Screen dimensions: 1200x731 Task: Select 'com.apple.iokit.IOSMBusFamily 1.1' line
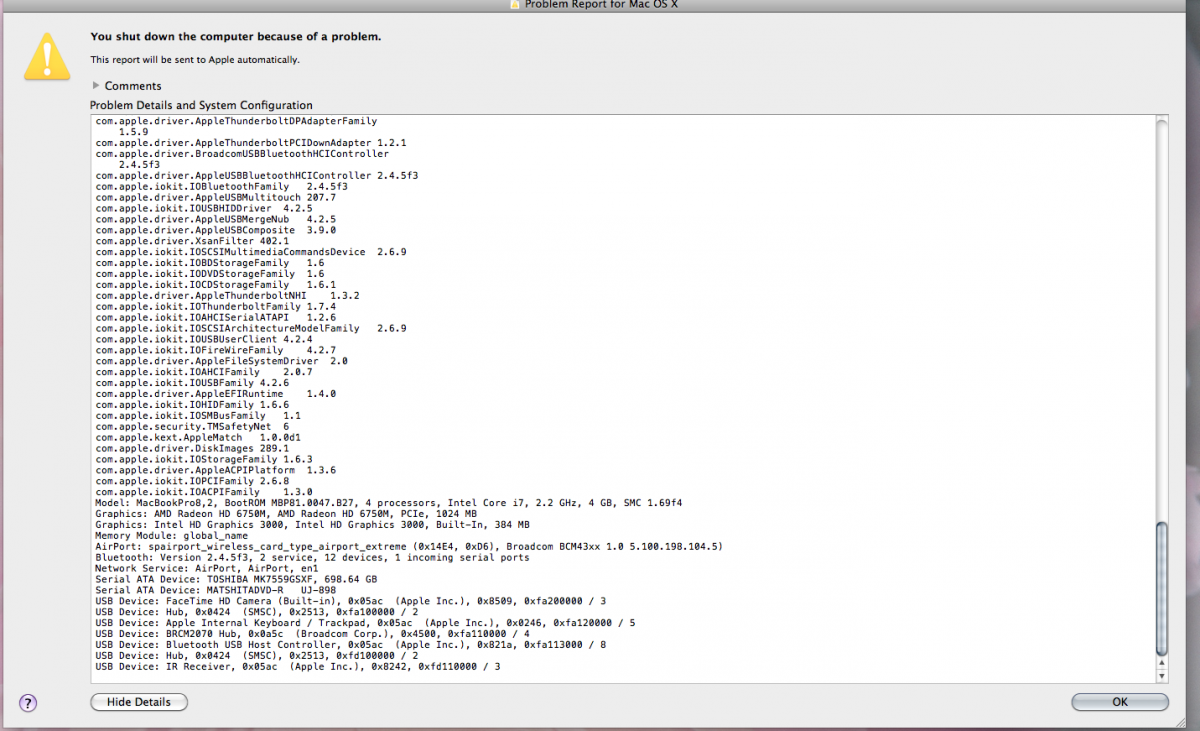tap(198, 416)
